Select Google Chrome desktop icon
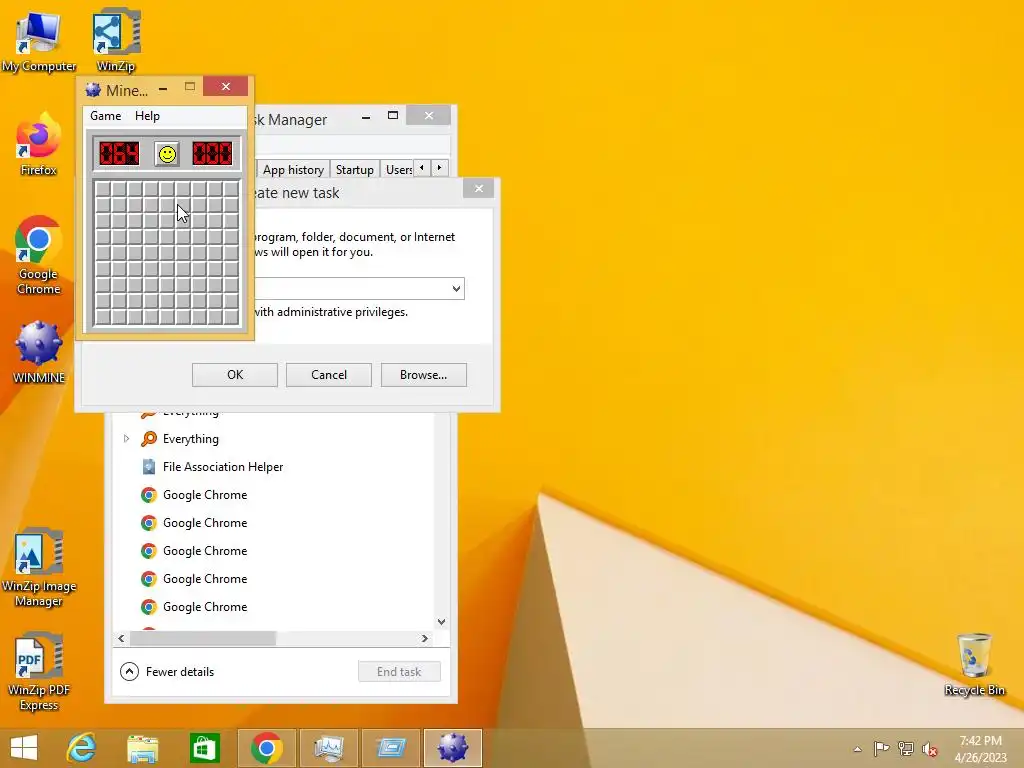Screen dimensions: 1024x768 [39, 255]
